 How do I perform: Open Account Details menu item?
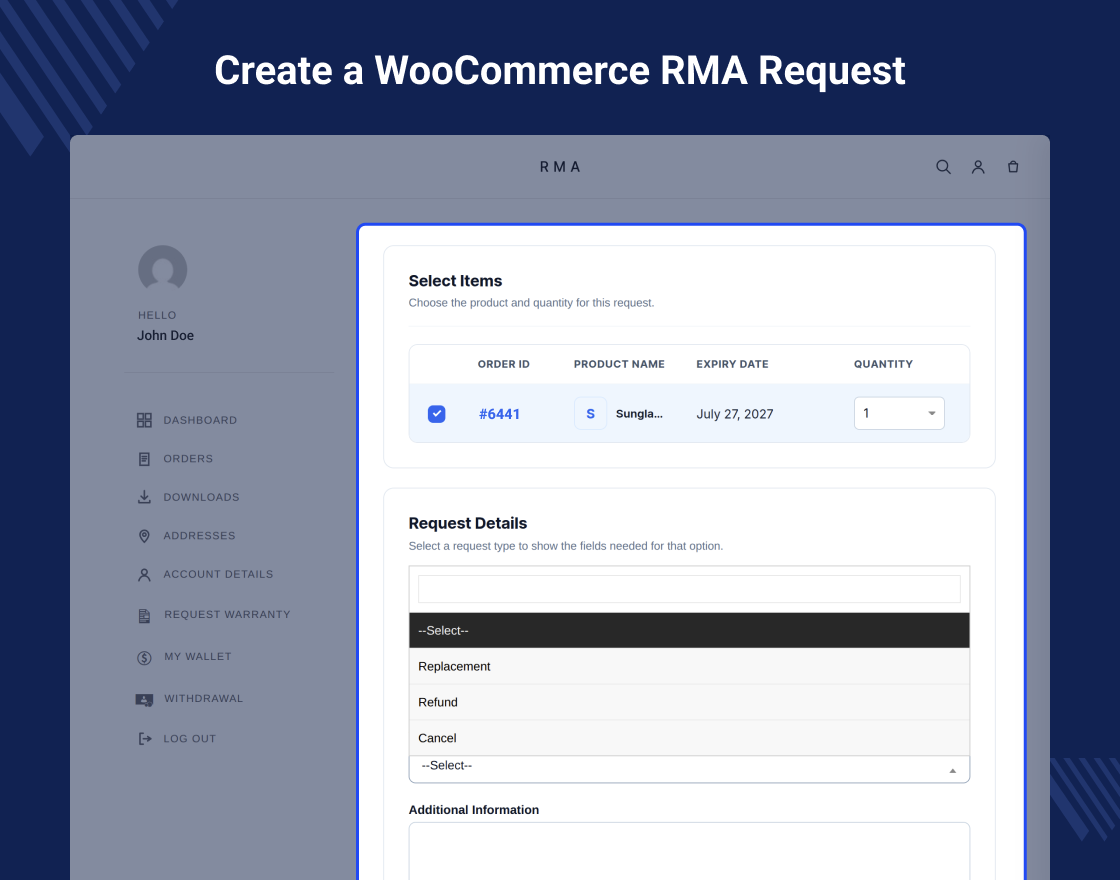point(218,574)
